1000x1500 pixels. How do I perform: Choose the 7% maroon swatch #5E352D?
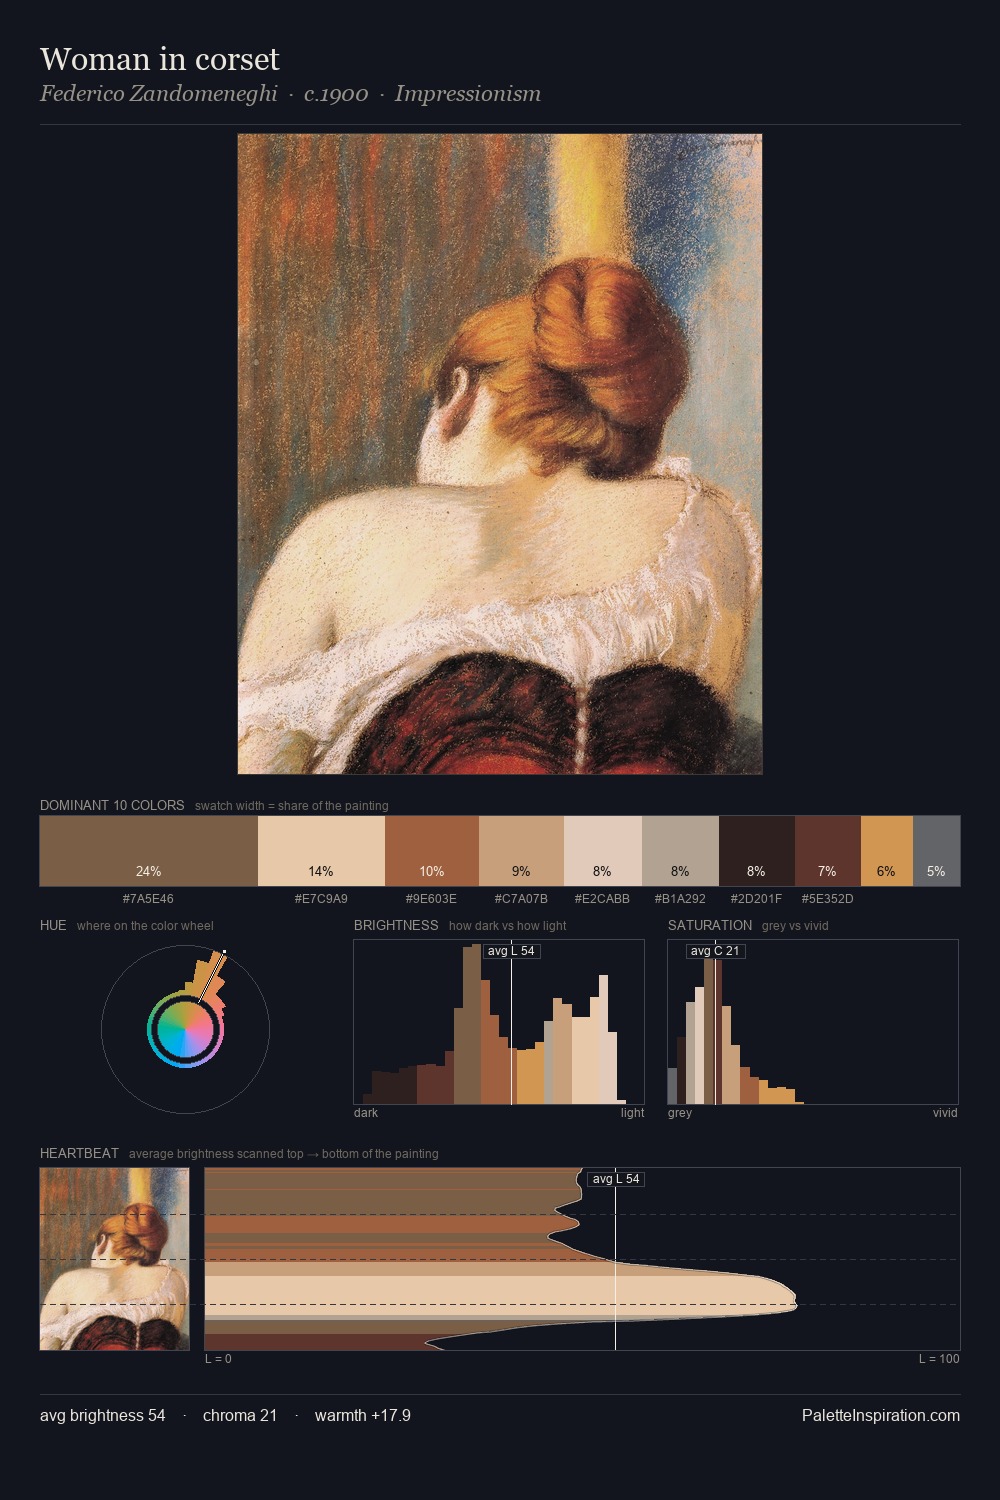pyautogui.click(x=828, y=851)
